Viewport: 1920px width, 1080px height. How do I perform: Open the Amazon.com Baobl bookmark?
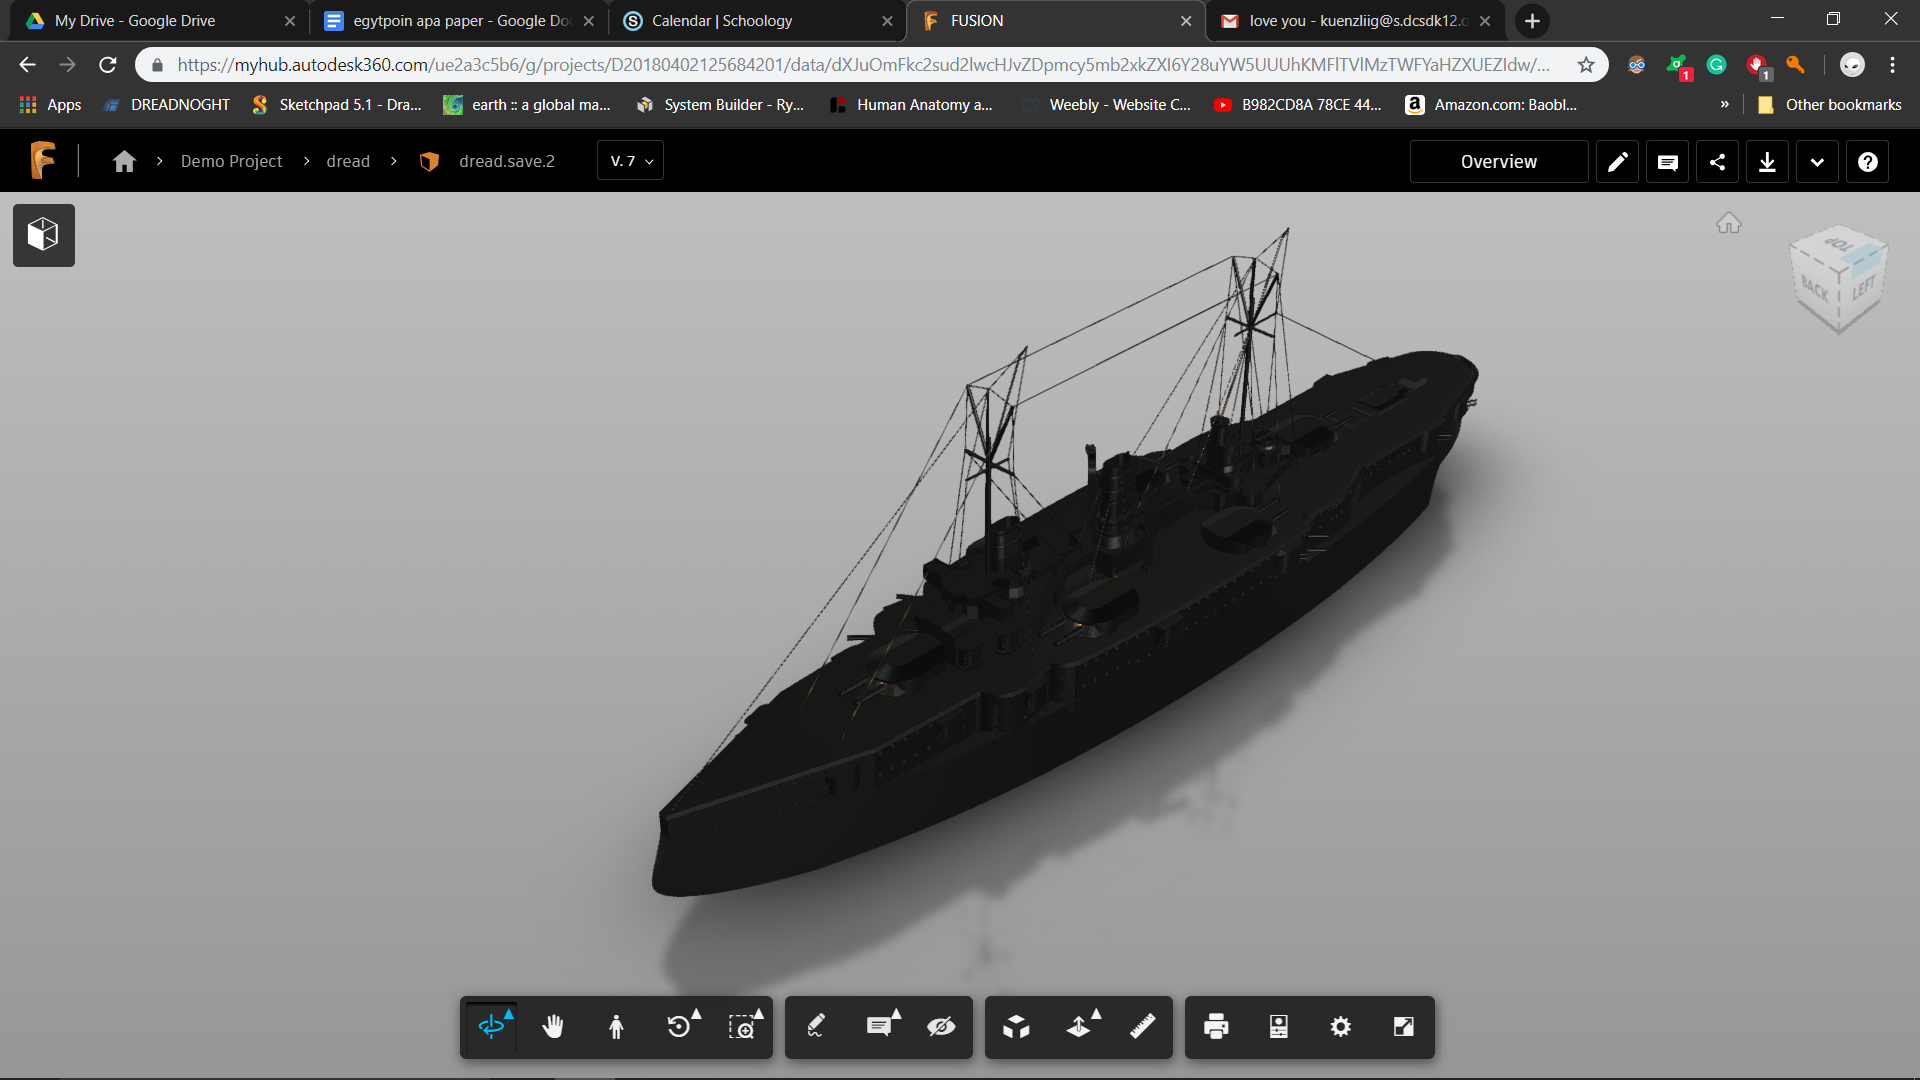[1491, 105]
